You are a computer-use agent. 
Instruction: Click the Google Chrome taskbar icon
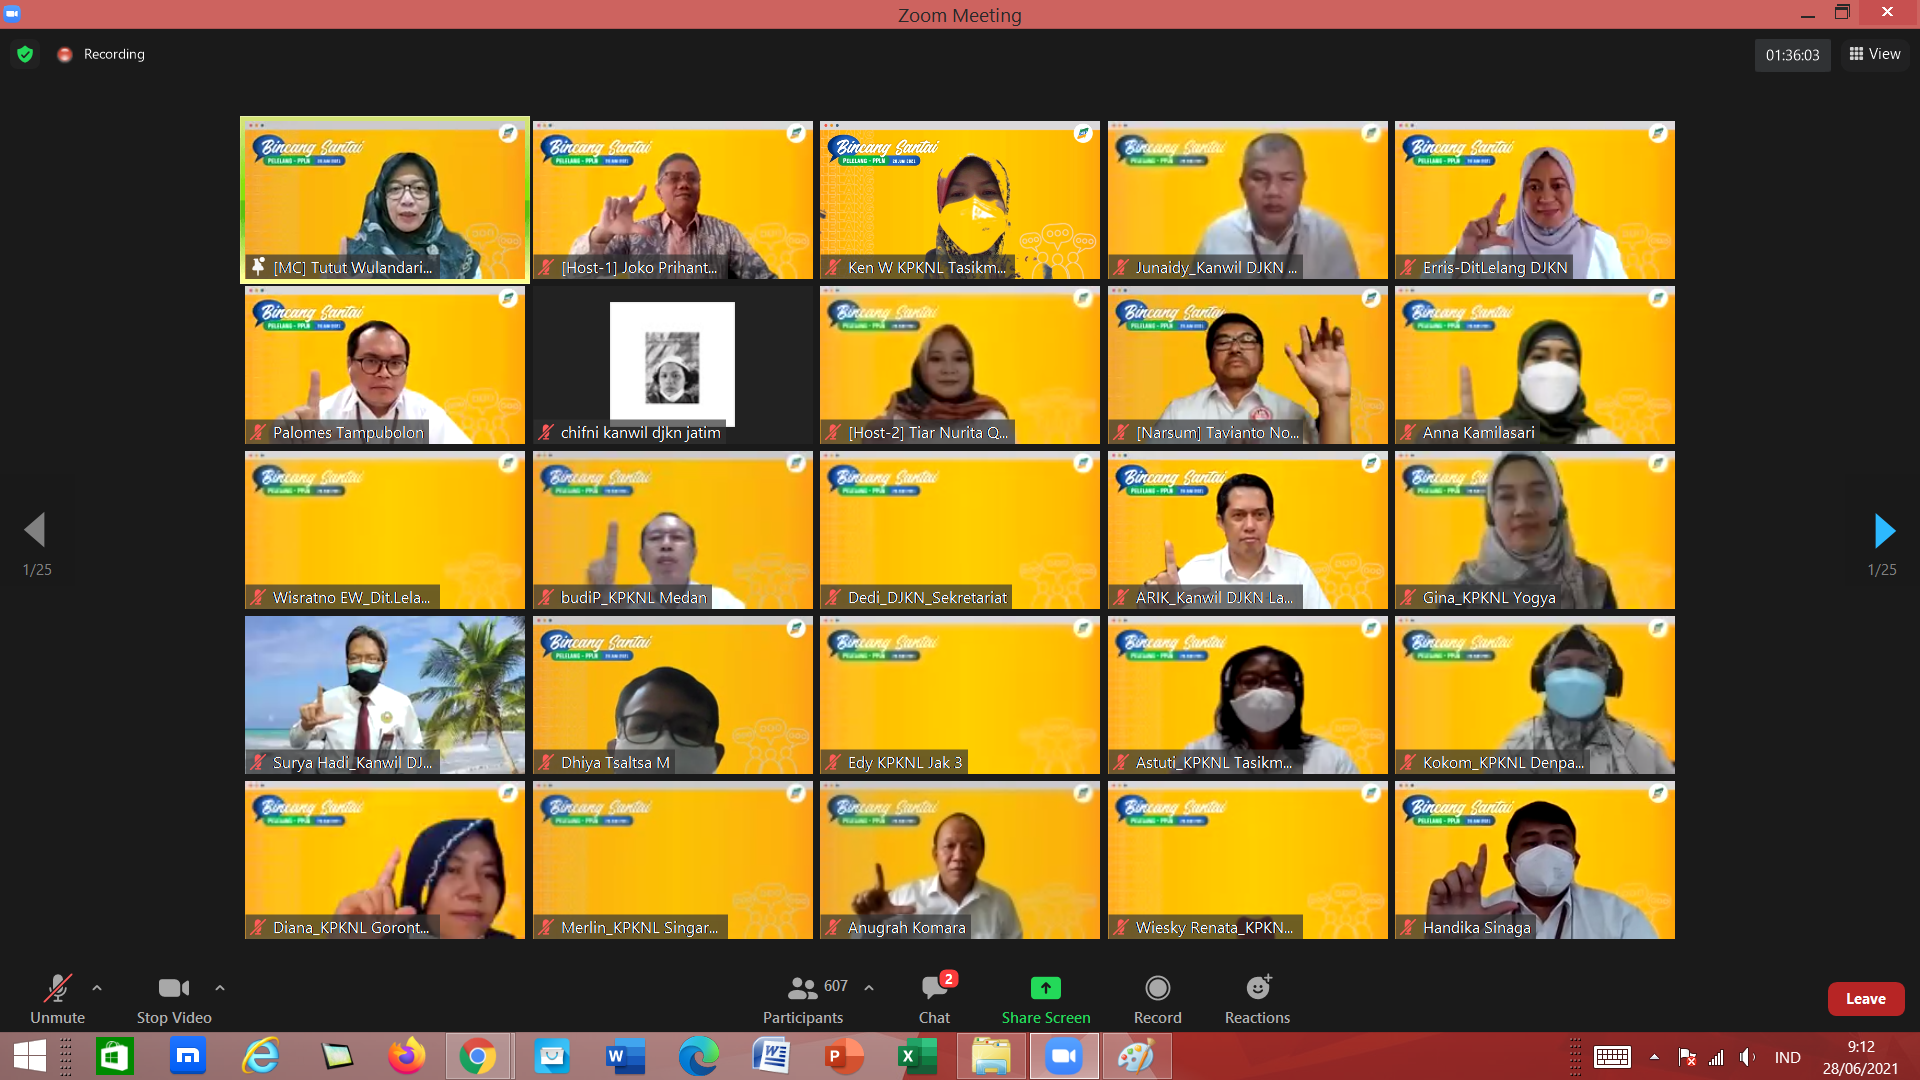pyautogui.click(x=478, y=1056)
